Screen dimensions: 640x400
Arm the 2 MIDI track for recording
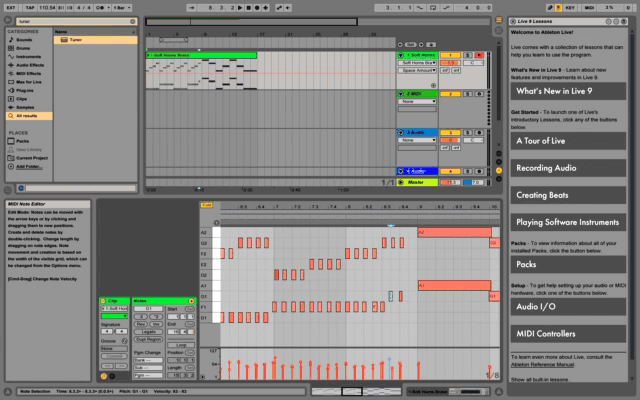click(479, 94)
